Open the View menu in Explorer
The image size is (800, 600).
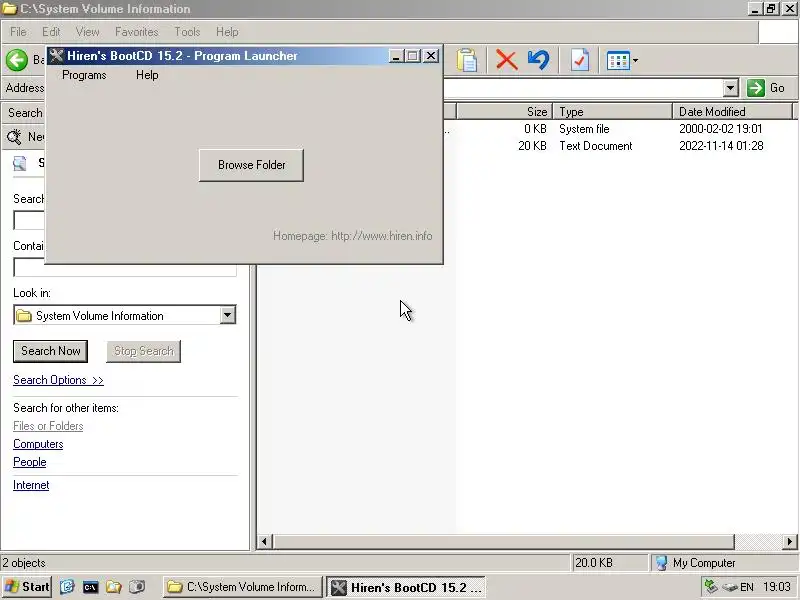[88, 32]
